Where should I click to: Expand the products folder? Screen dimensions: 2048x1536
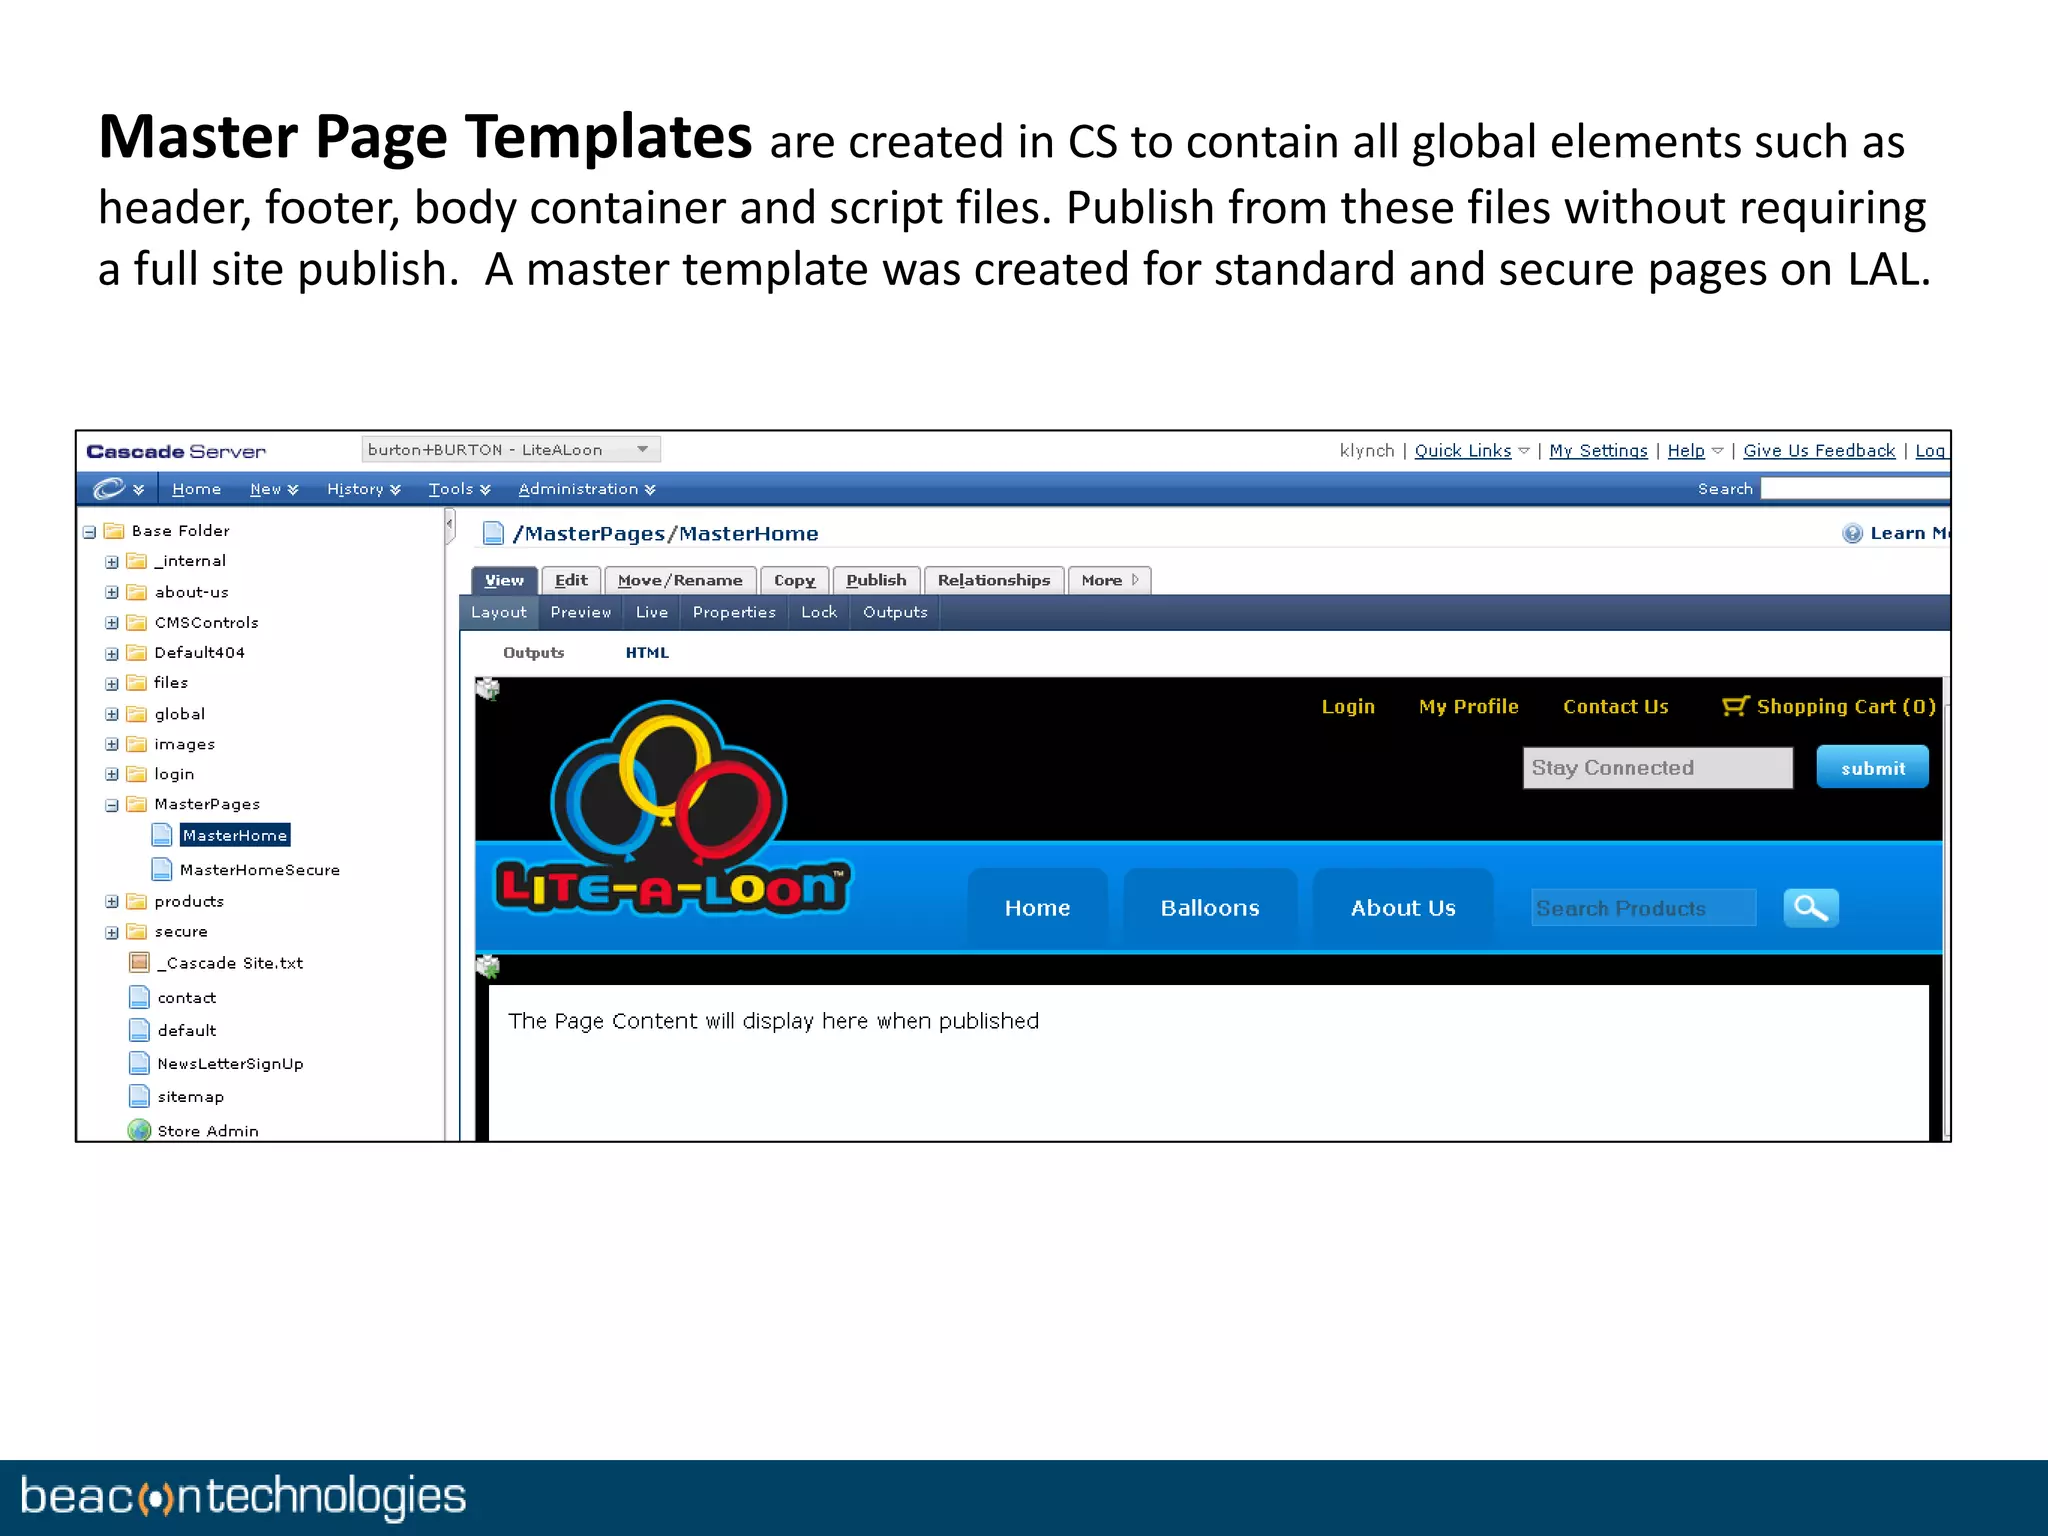112,902
